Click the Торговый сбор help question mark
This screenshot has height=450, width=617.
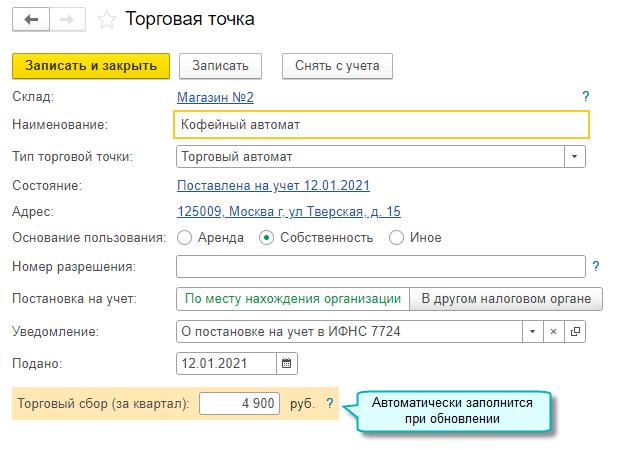click(x=329, y=403)
